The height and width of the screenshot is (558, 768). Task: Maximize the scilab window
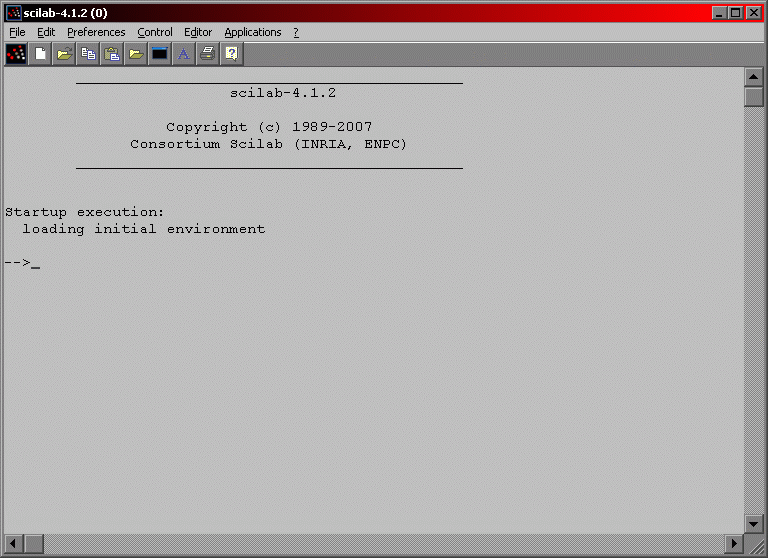pos(735,13)
